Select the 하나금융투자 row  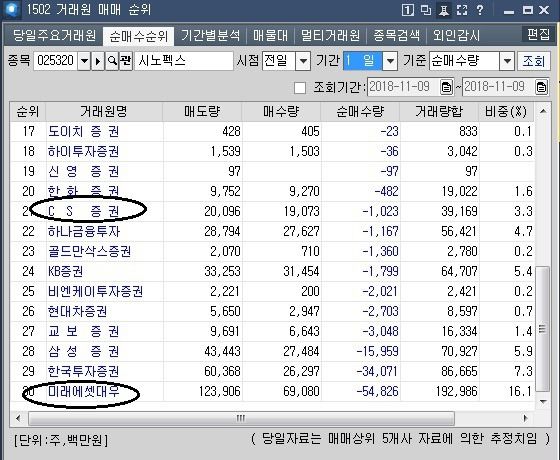[x=272, y=231]
